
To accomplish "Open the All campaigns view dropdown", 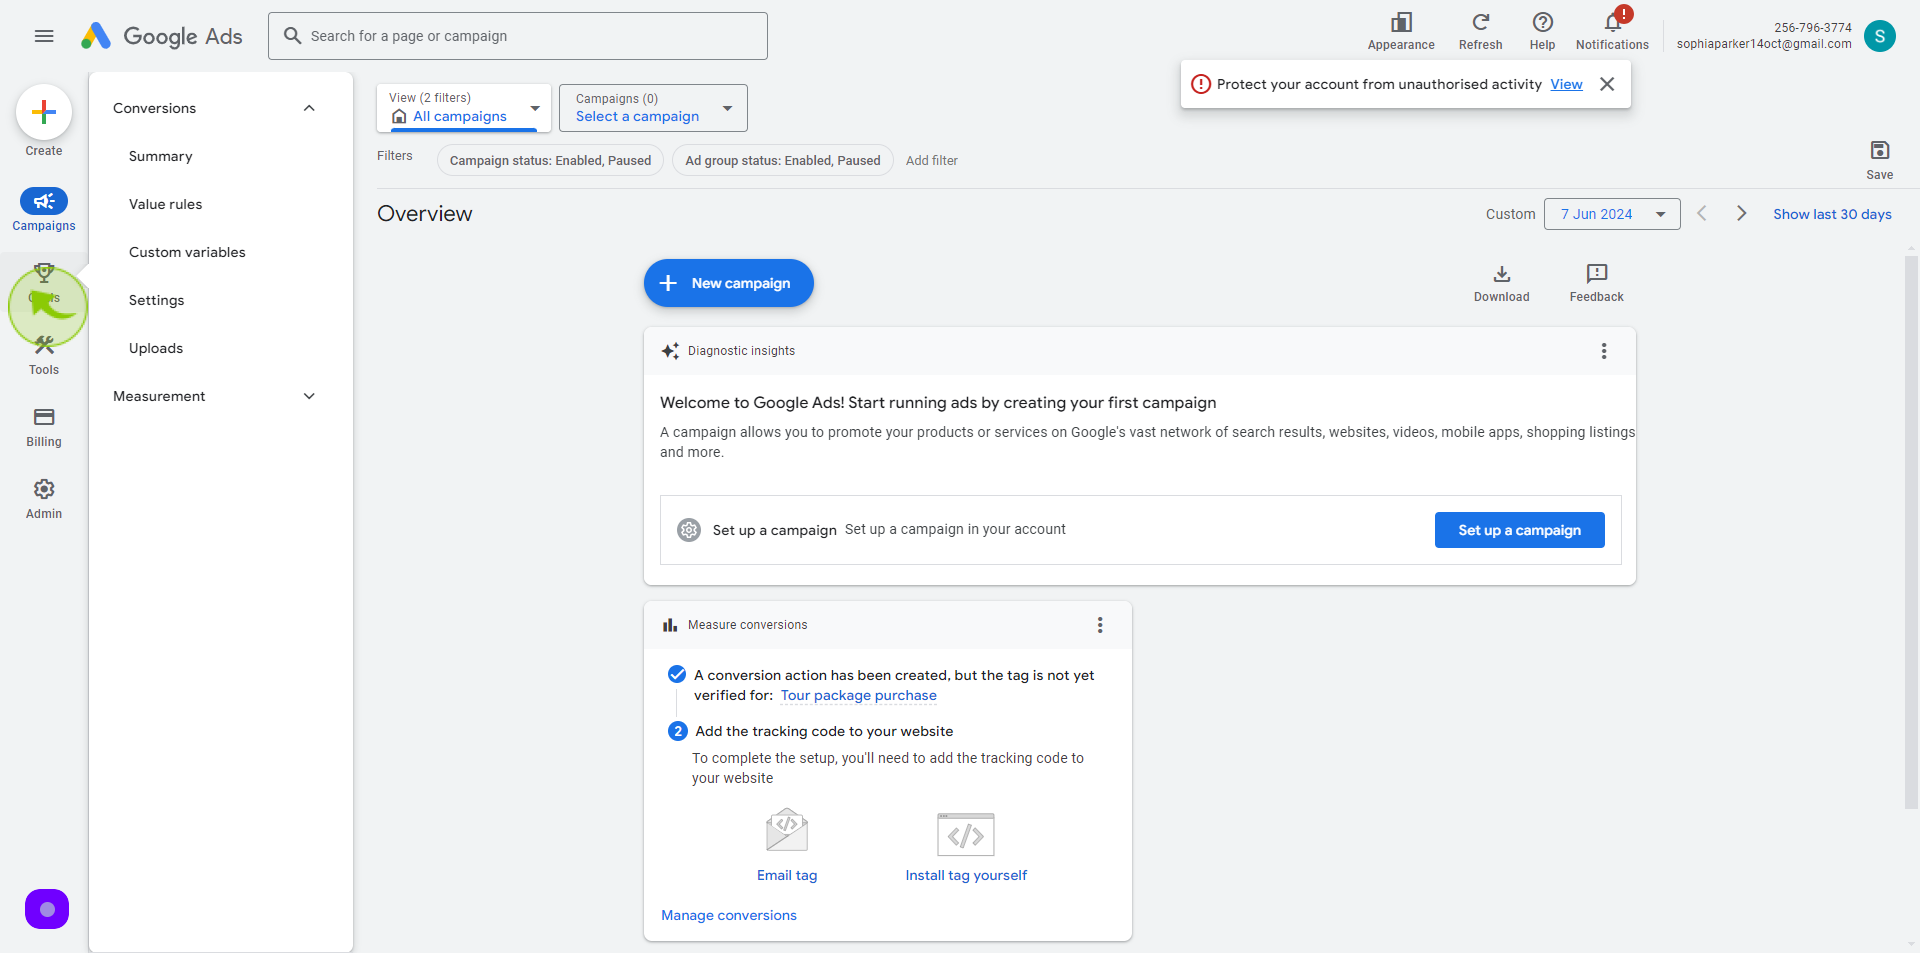I will 464,108.
